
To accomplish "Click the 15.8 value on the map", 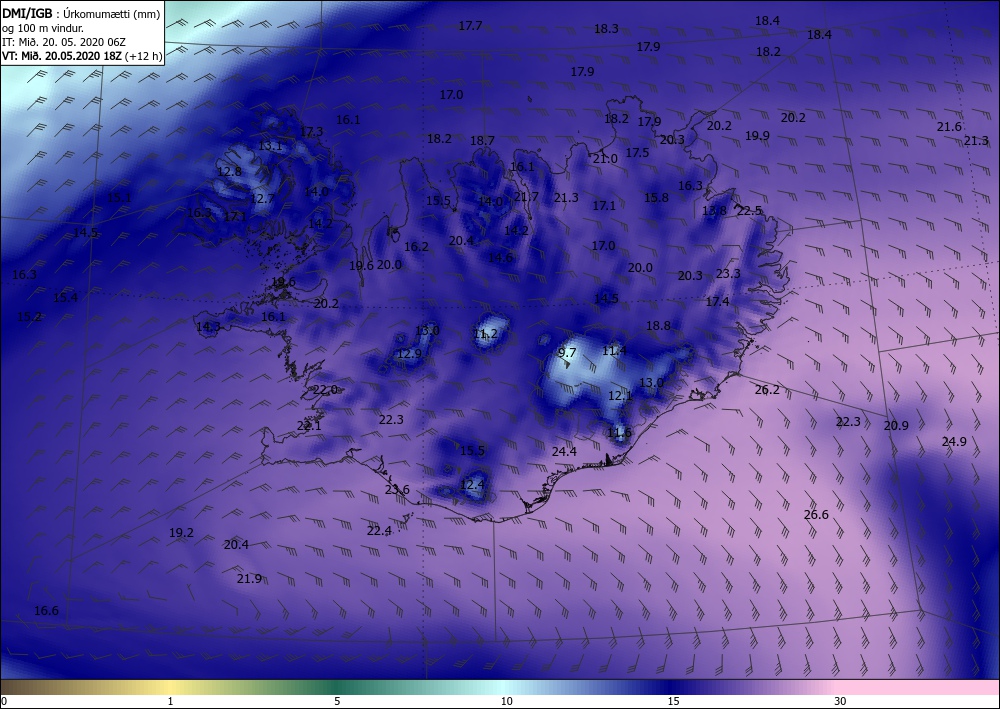I will coord(656,198).
